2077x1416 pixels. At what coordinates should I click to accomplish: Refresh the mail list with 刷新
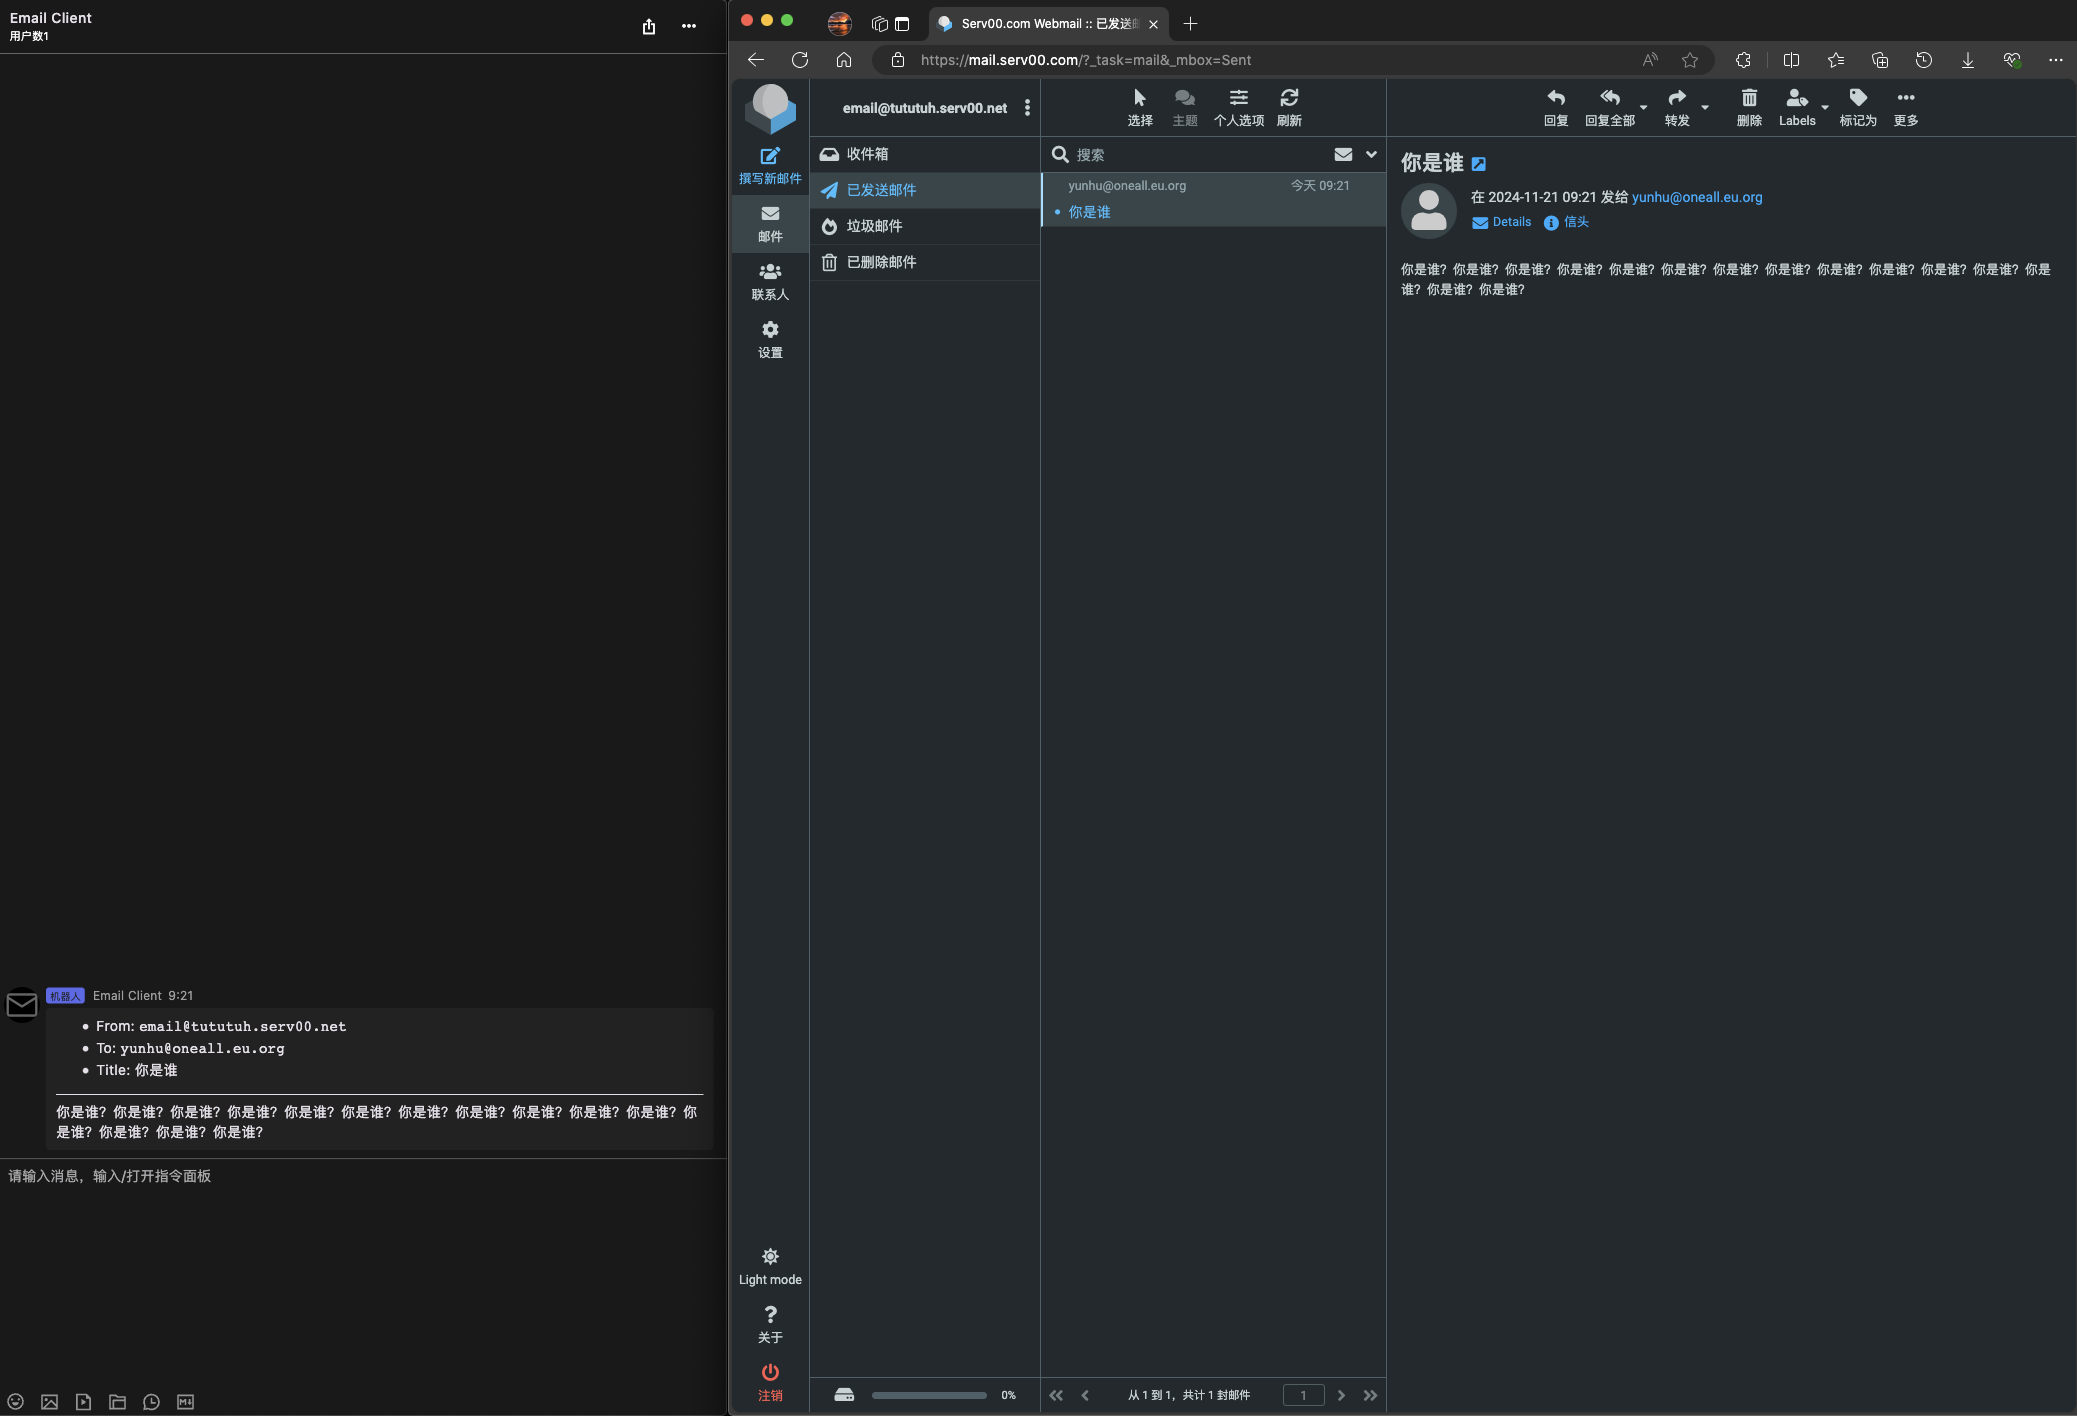tap(1290, 108)
